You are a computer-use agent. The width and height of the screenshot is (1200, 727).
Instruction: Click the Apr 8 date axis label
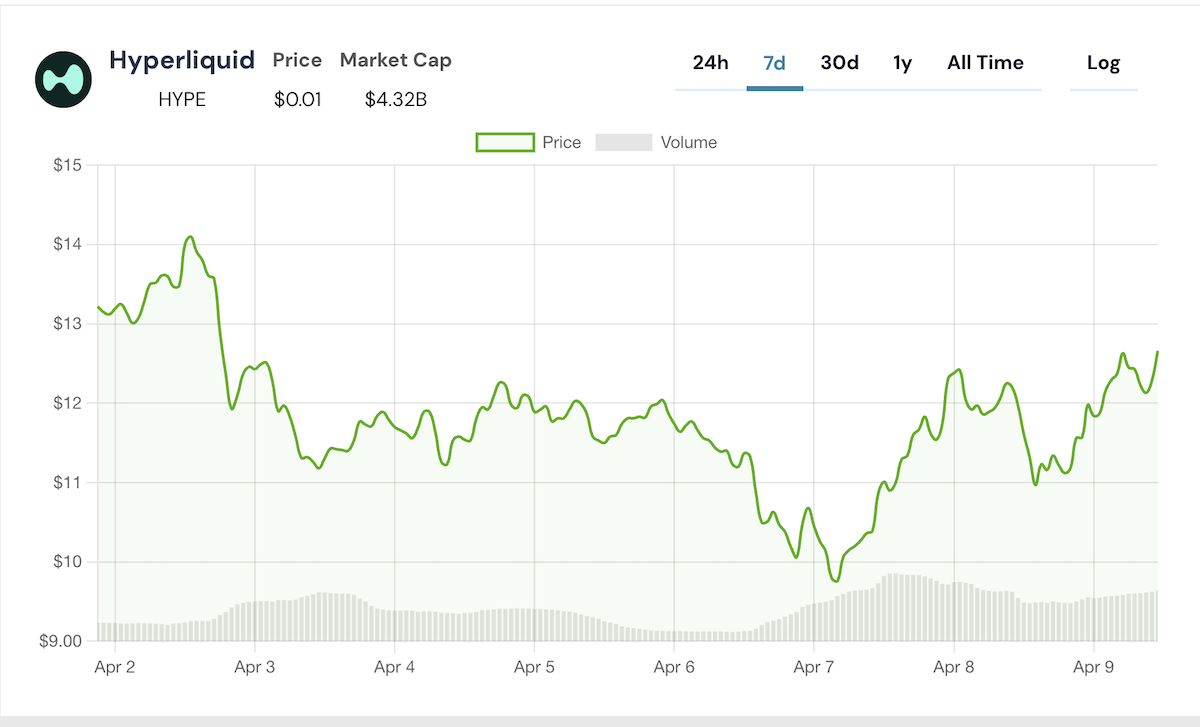pyautogui.click(x=954, y=668)
